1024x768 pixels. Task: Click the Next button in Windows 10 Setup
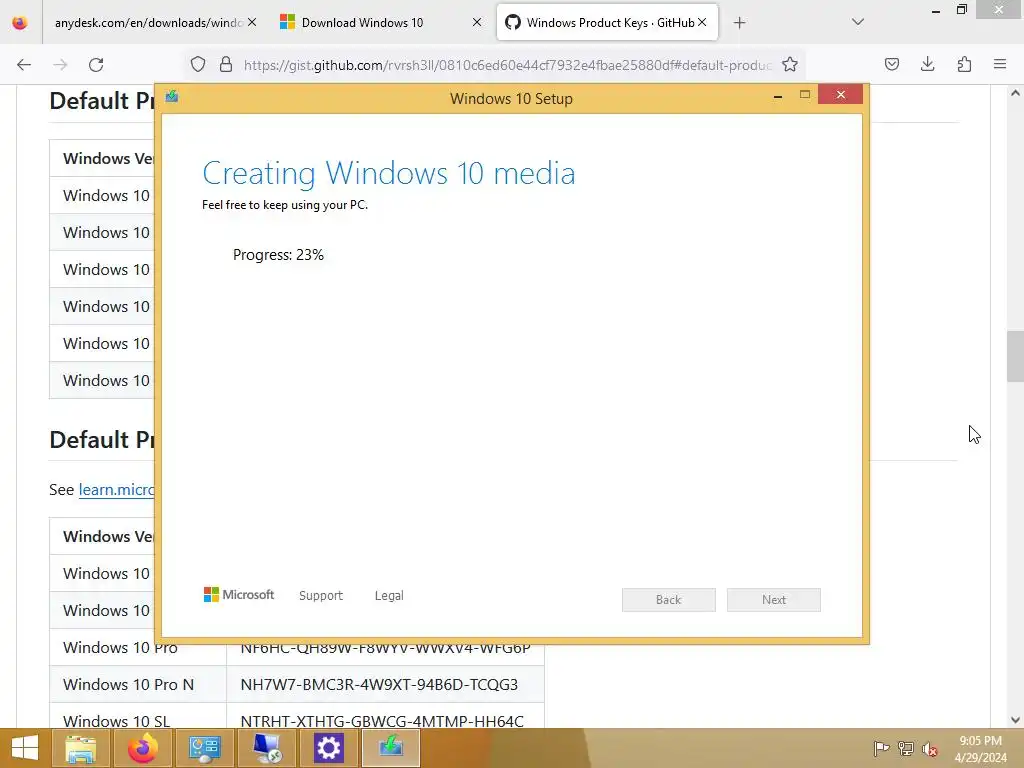pyautogui.click(x=774, y=600)
